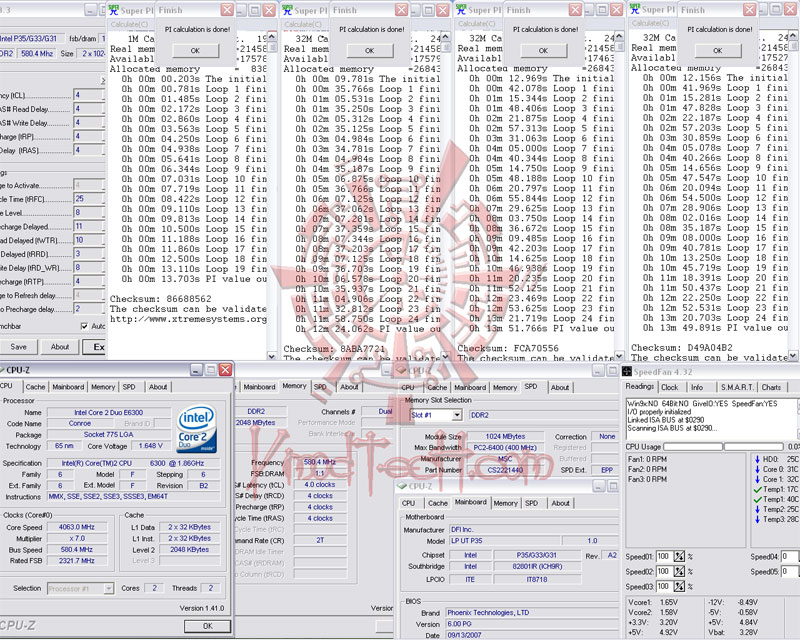Open the Slot #1 dropdown in CPU-Z SPD
This screenshot has width=800, height=640.
pyautogui.click(x=457, y=415)
